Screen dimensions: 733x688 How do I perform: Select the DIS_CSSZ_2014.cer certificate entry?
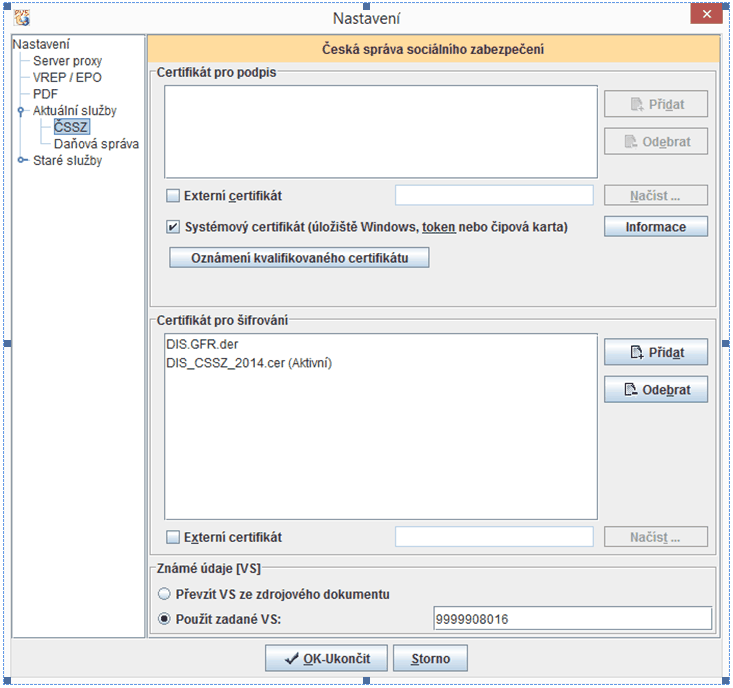coord(248,363)
